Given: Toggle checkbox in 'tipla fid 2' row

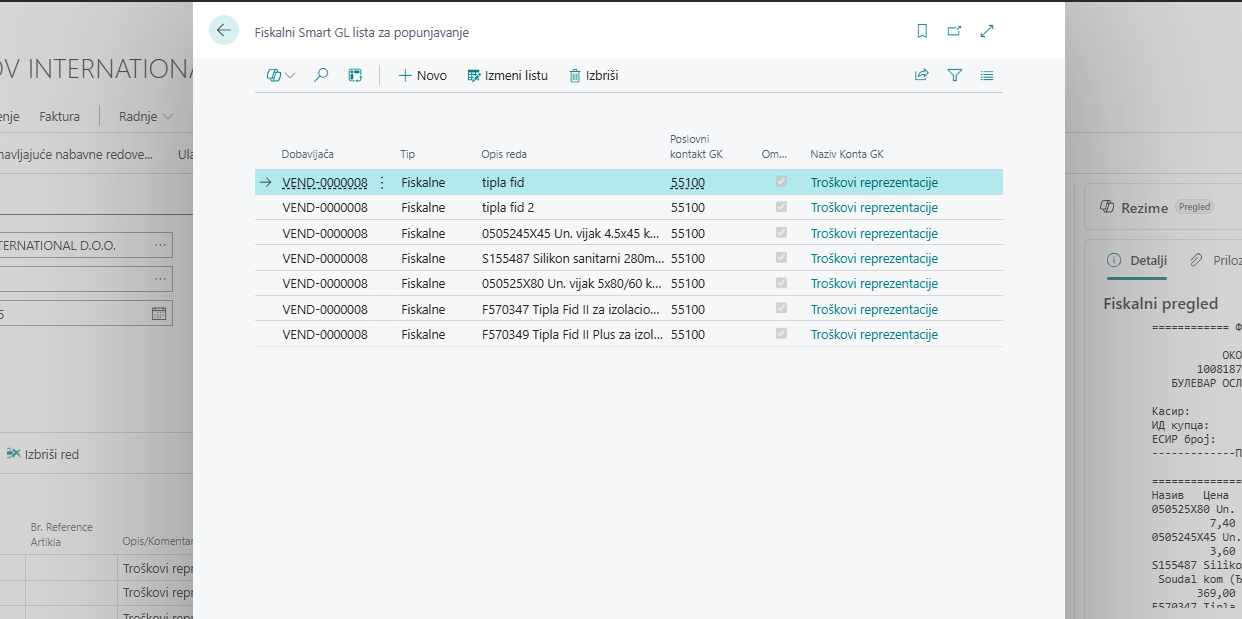Looking at the screenshot, I should (781, 207).
